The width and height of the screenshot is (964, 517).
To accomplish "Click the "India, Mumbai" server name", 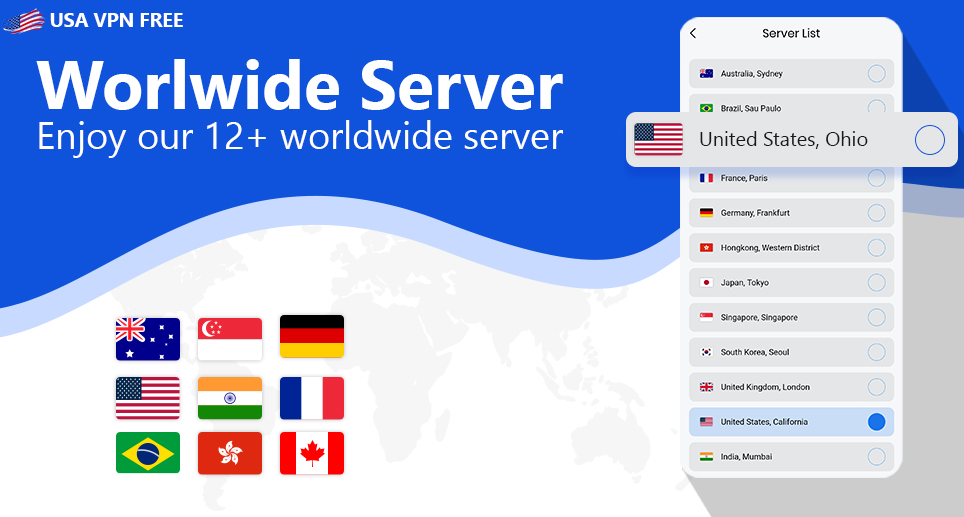I will [746, 457].
